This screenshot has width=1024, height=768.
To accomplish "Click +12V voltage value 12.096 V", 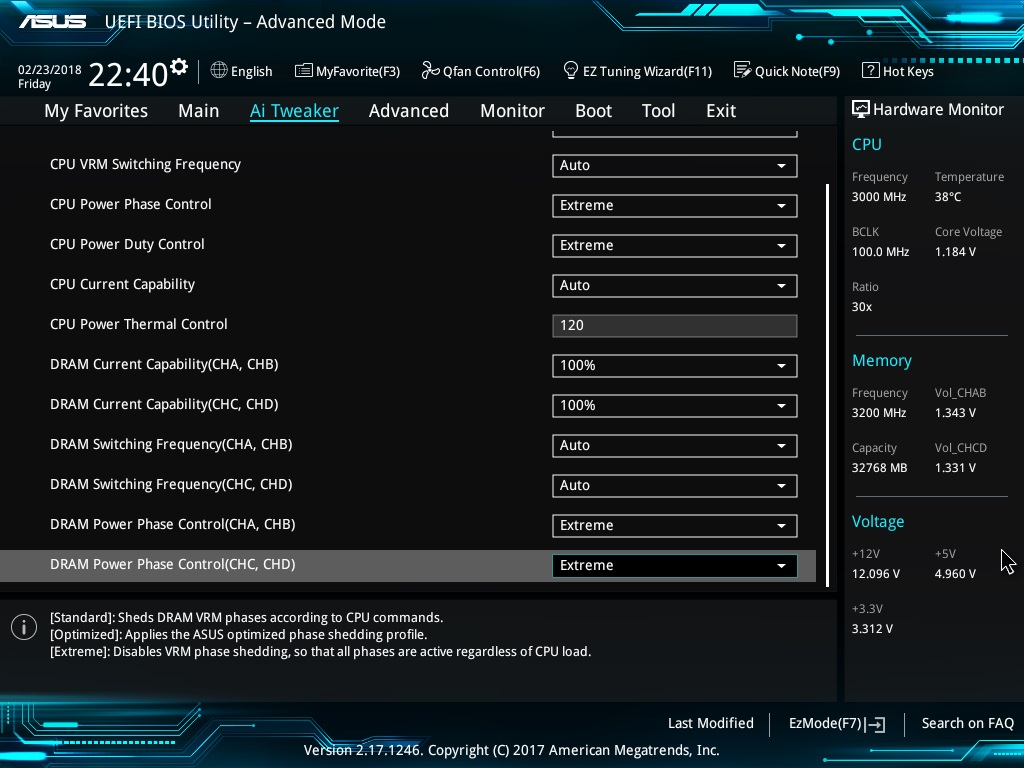I will click(x=875, y=573).
